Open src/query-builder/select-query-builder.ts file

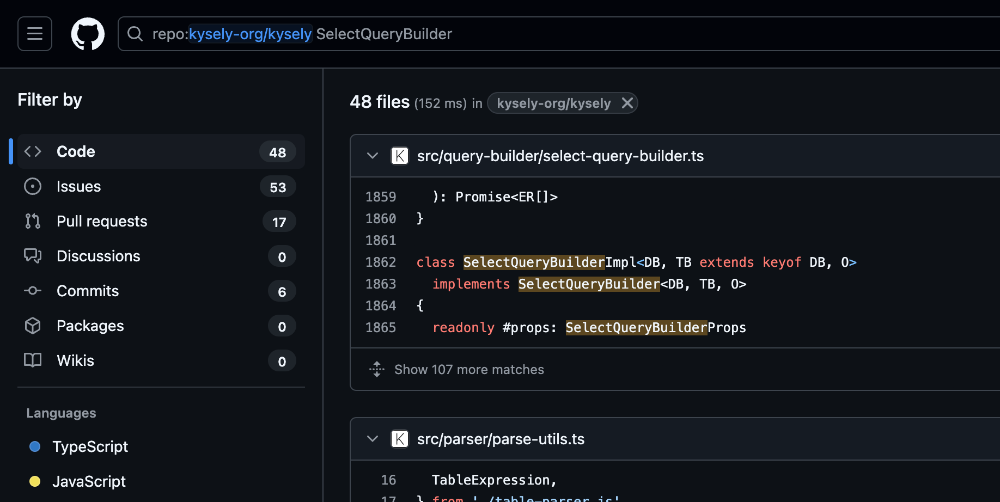(560, 156)
